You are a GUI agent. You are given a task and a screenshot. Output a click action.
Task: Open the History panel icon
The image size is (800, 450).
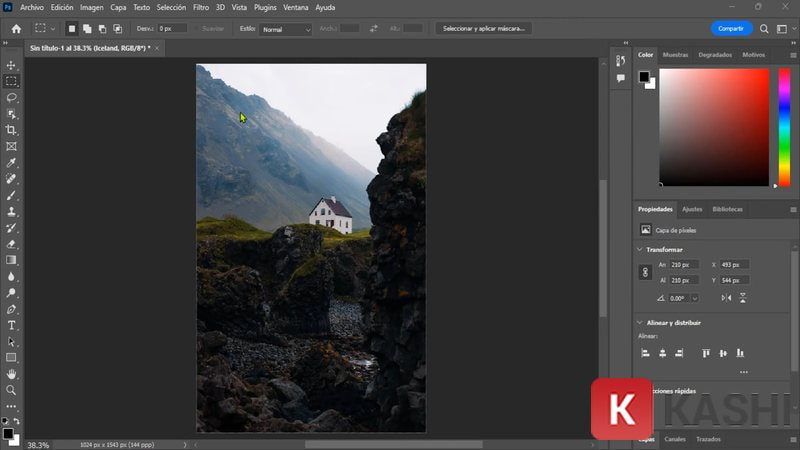pyautogui.click(x=620, y=61)
